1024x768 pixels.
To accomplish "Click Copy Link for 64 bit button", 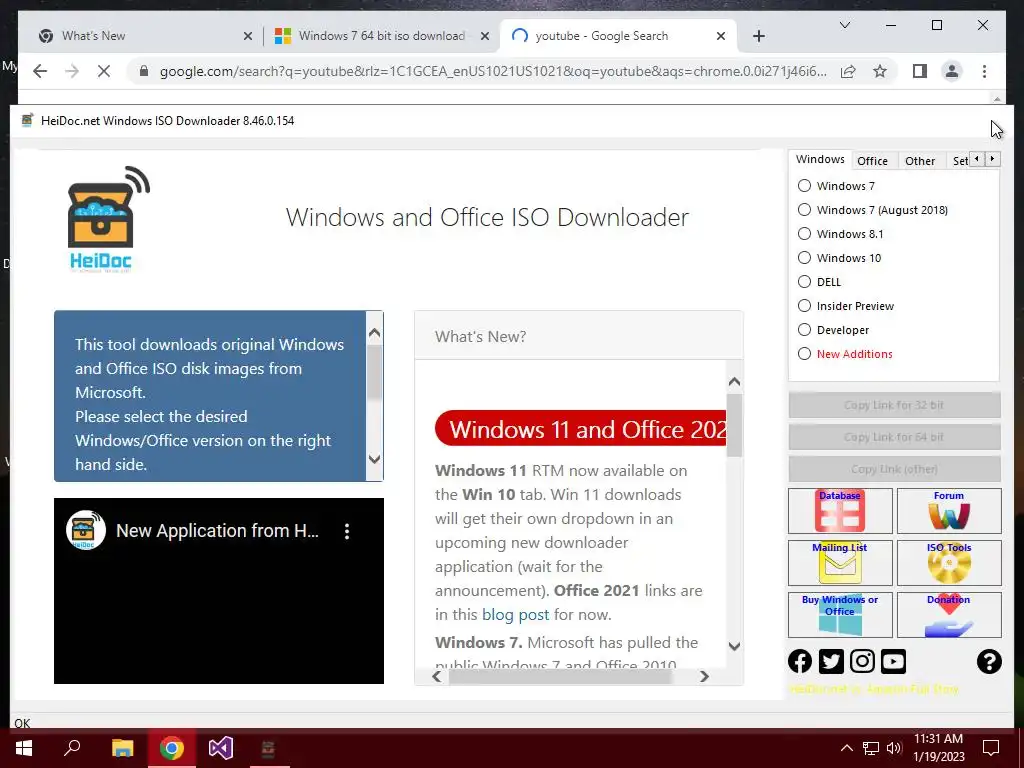I will [x=894, y=437].
